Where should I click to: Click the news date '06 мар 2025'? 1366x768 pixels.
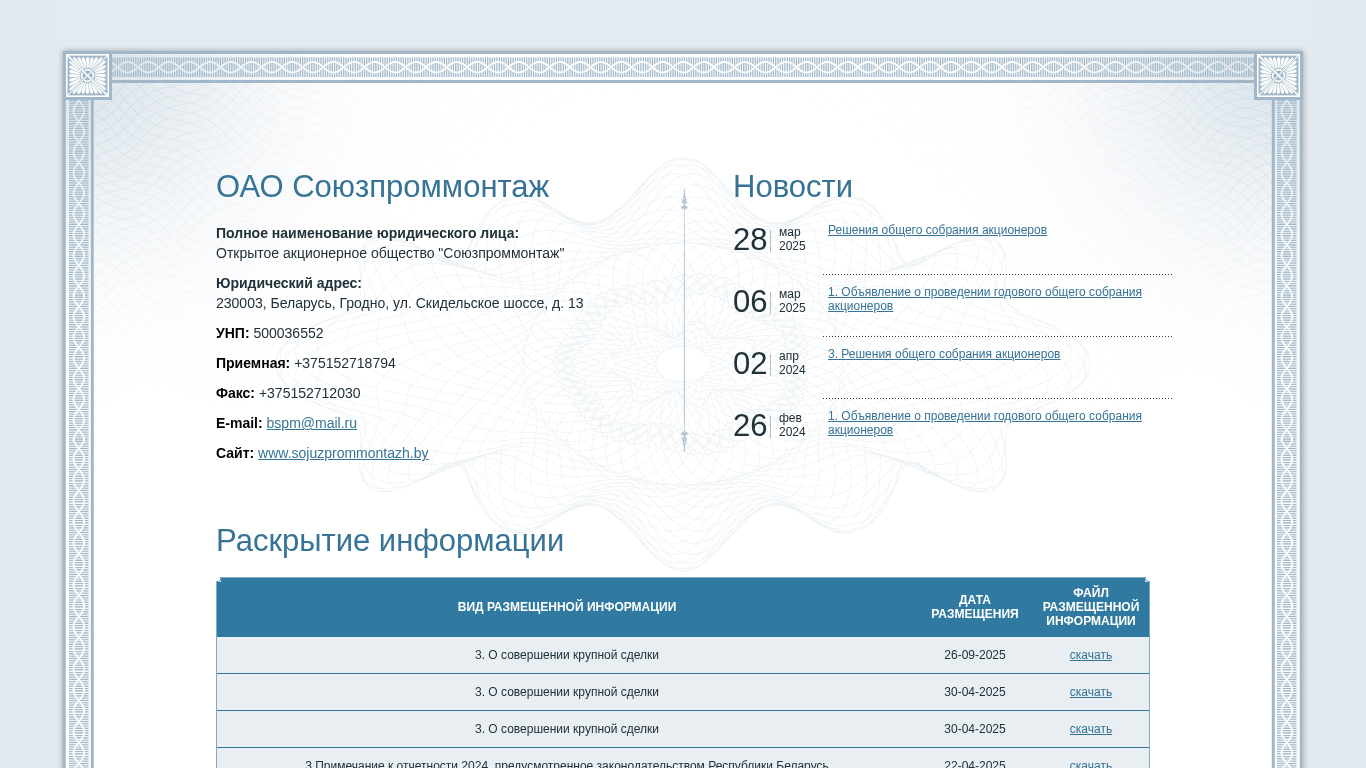[770, 302]
